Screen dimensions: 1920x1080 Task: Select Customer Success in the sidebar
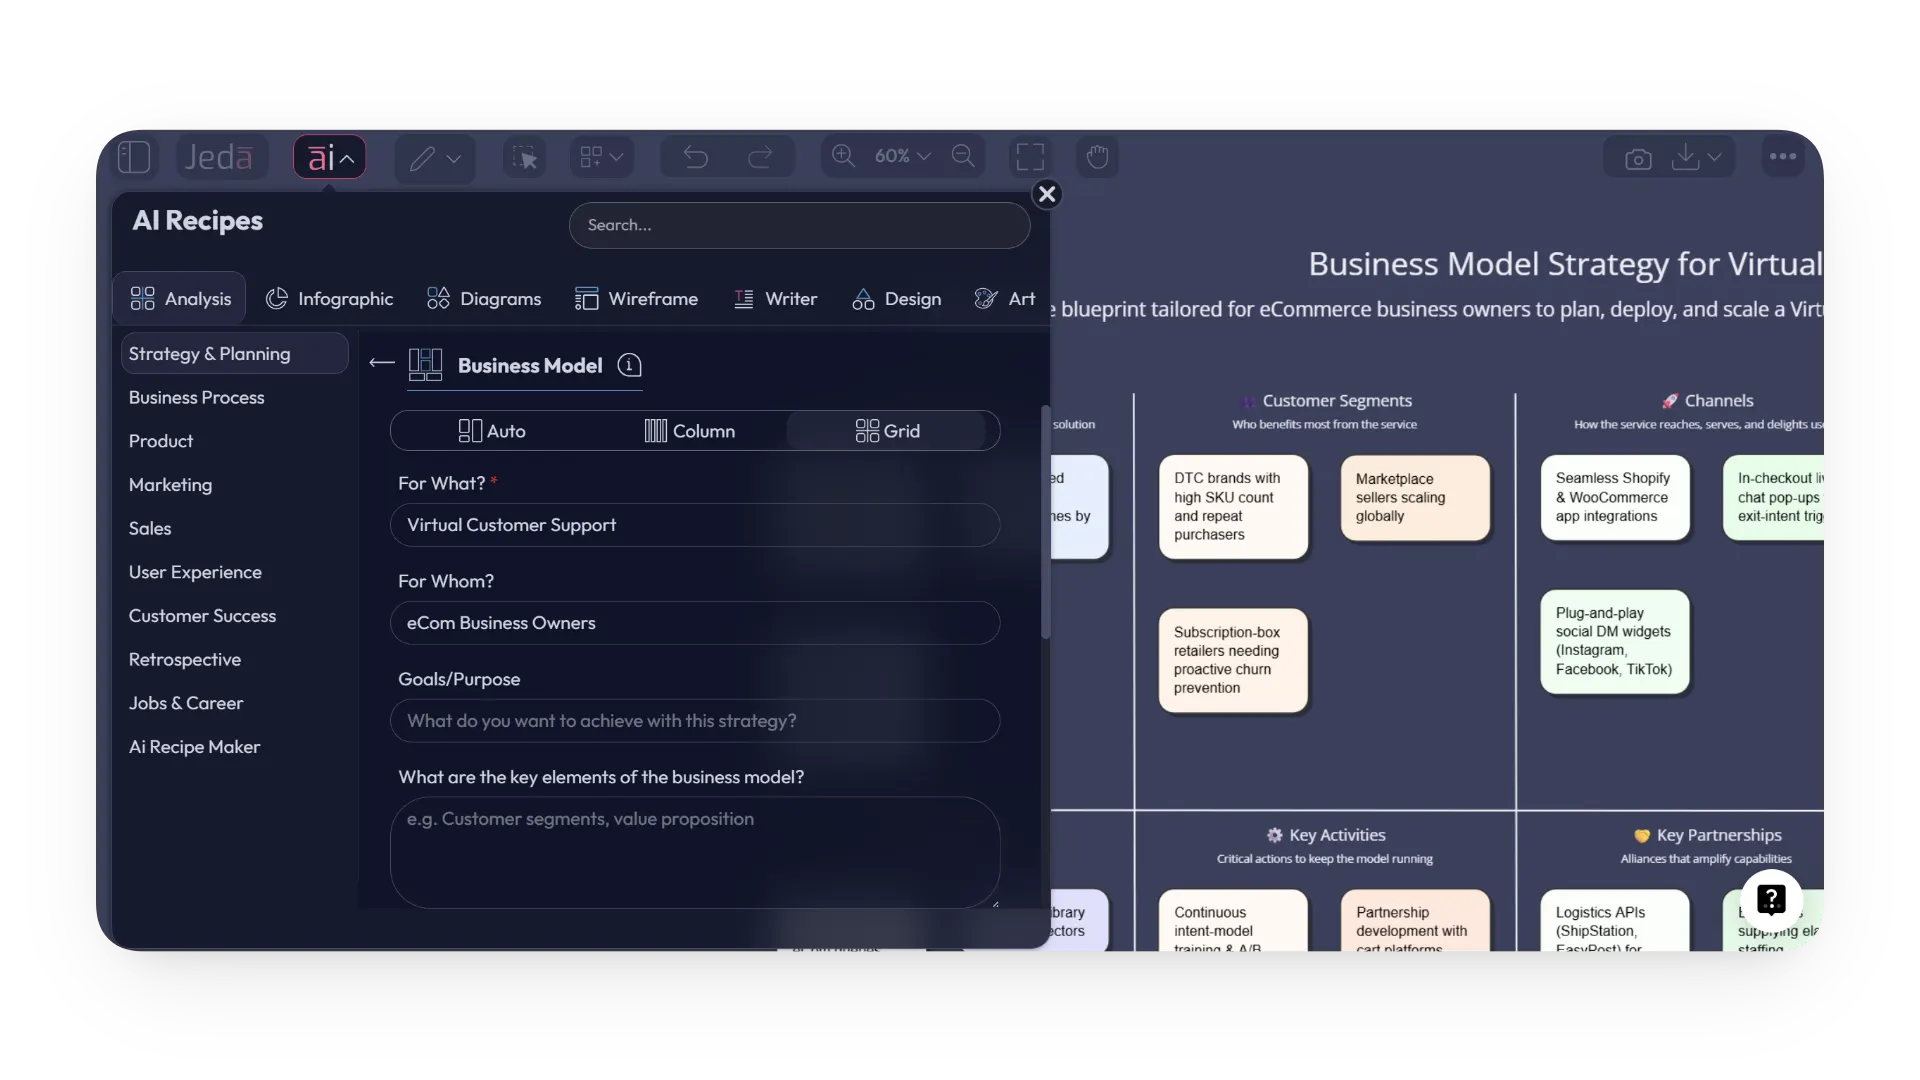coord(203,616)
